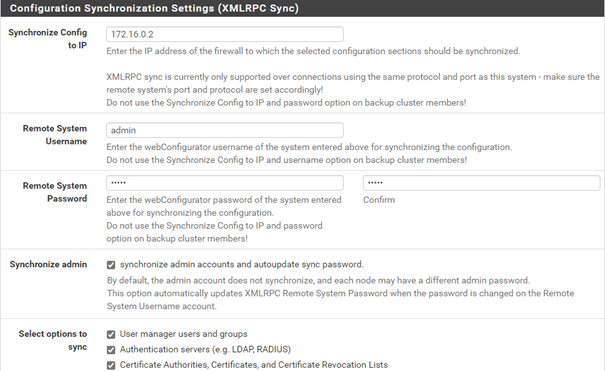Uncheck User manager users and groups
Image resolution: width=605 pixels, height=371 pixels.
pos(111,334)
